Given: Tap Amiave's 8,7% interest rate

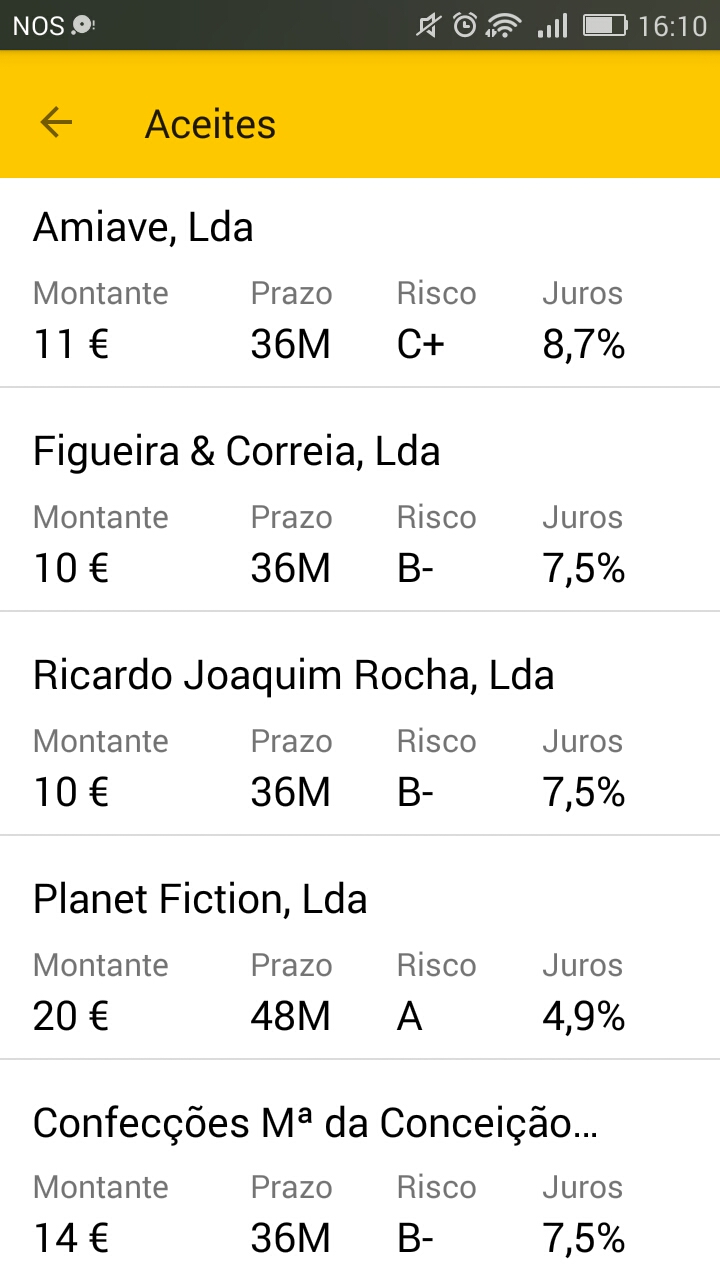Looking at the screenshot, I should click(x=584, y=346).
